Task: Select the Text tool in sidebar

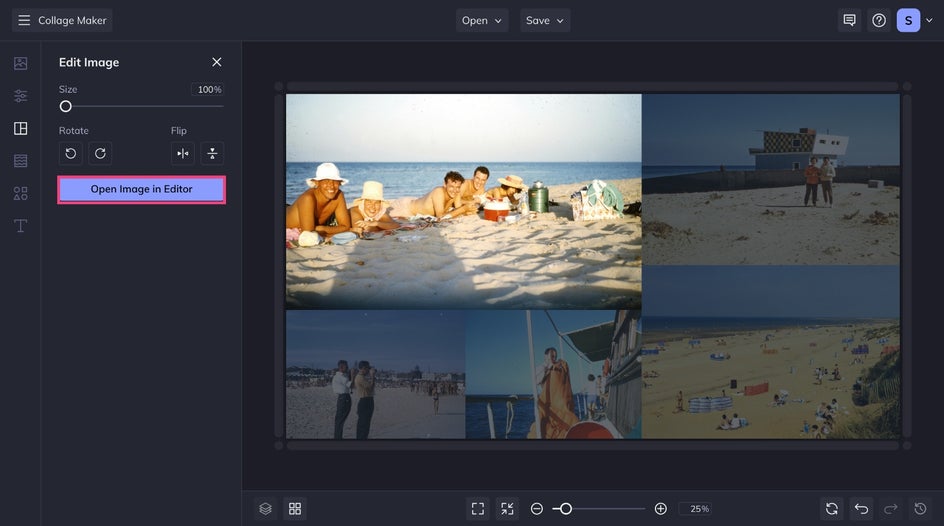Action: [20, 225]
